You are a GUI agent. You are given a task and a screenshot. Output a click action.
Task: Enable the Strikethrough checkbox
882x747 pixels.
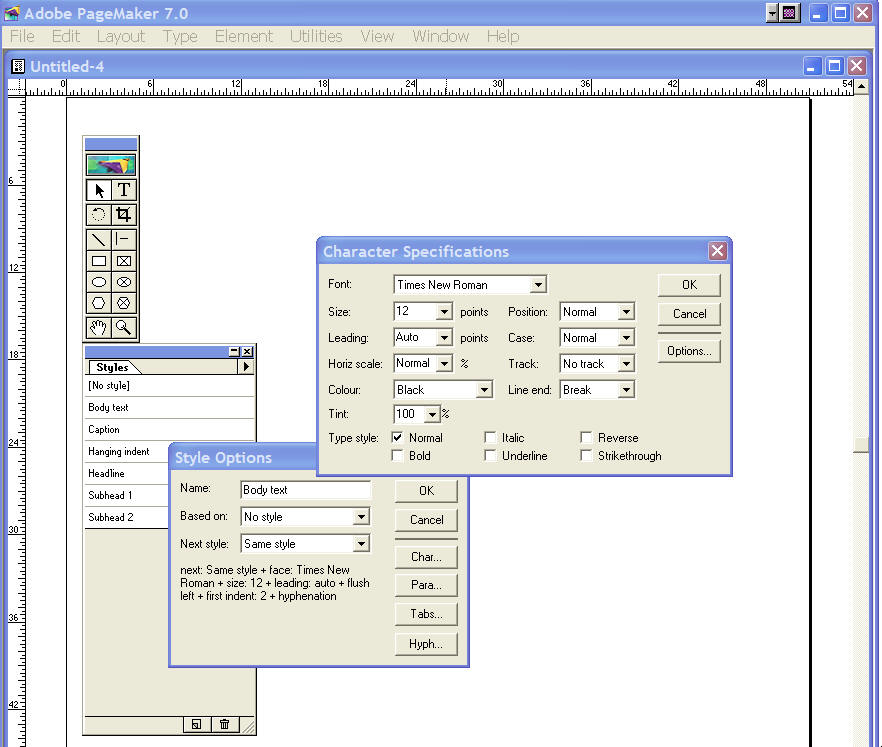[x=587, y=456]
